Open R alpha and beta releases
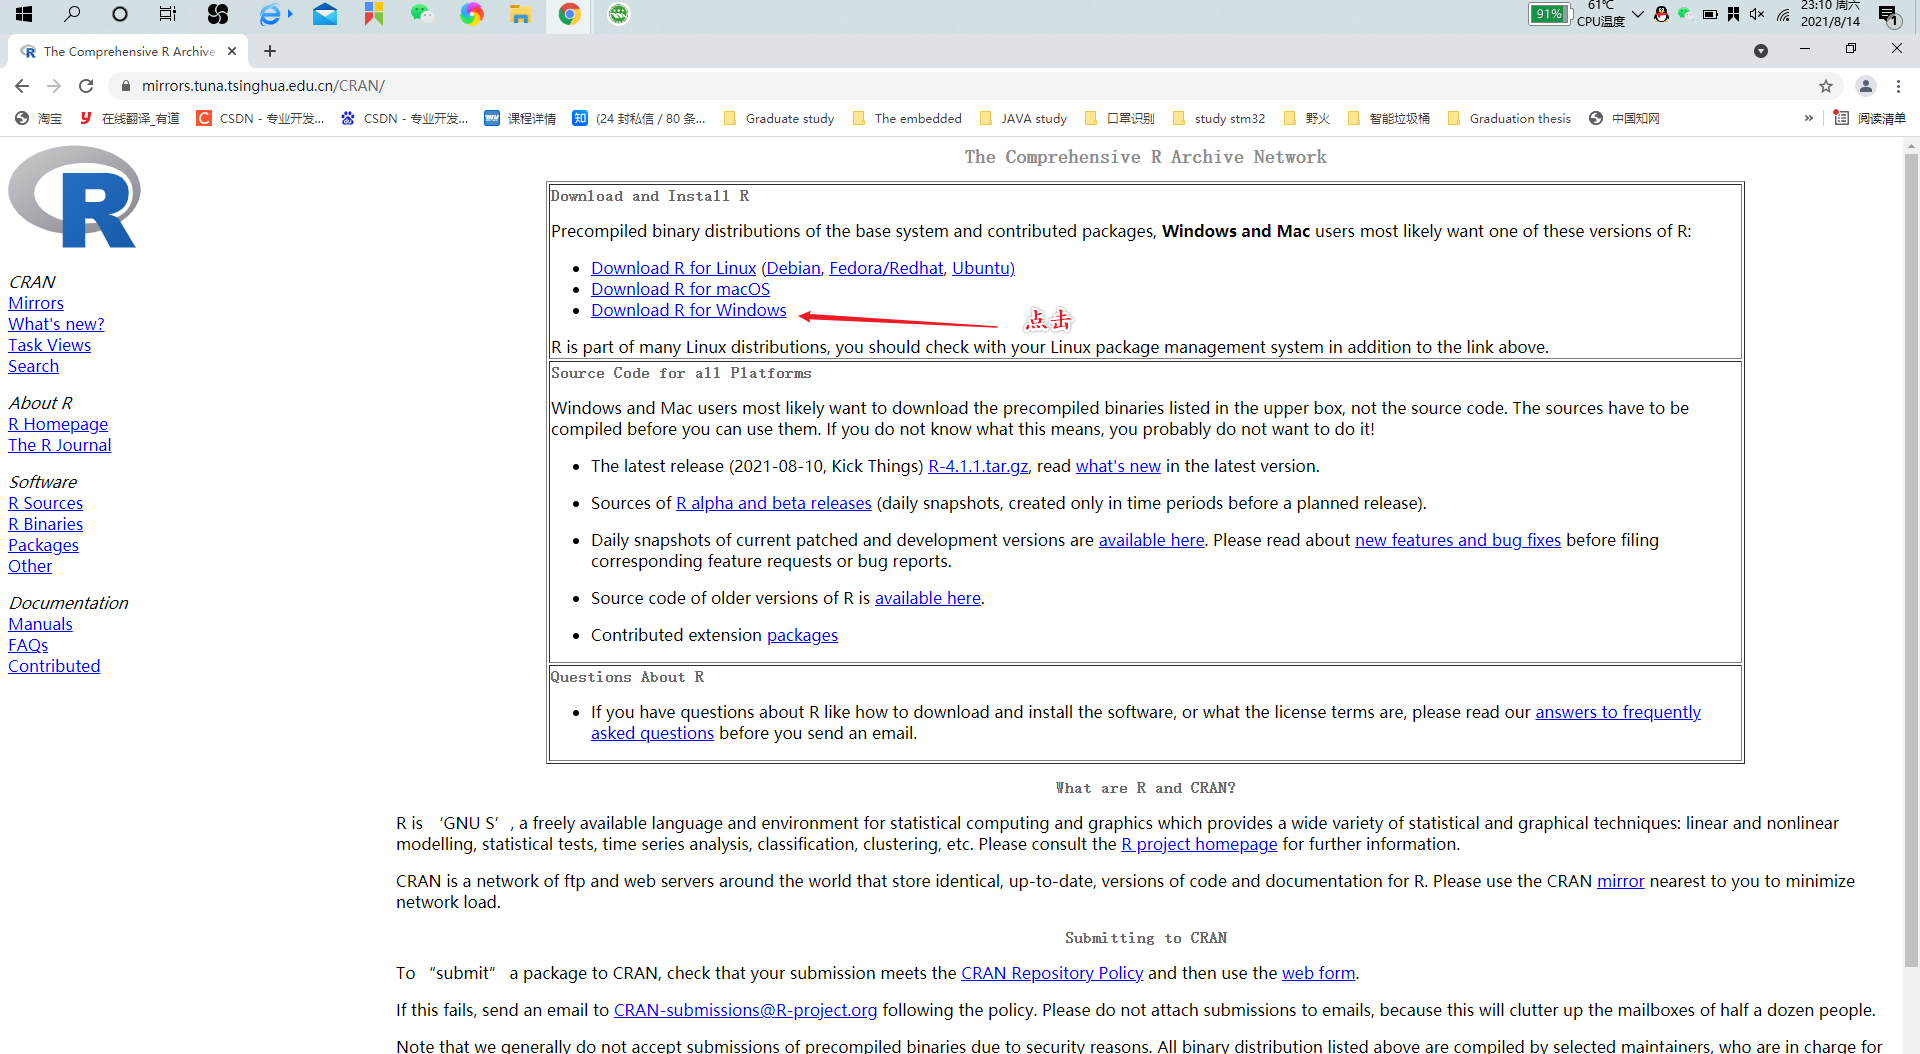Image resolution: width=1920 pixels, height=1054 pixels. click(773, 503)
